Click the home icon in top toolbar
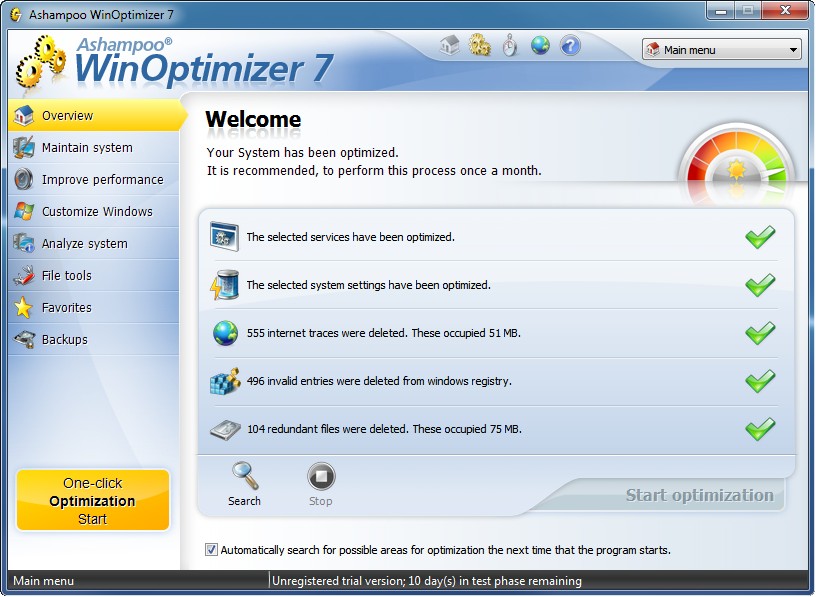The height and width of the screenshot is (597, 816). click(450, 45)
